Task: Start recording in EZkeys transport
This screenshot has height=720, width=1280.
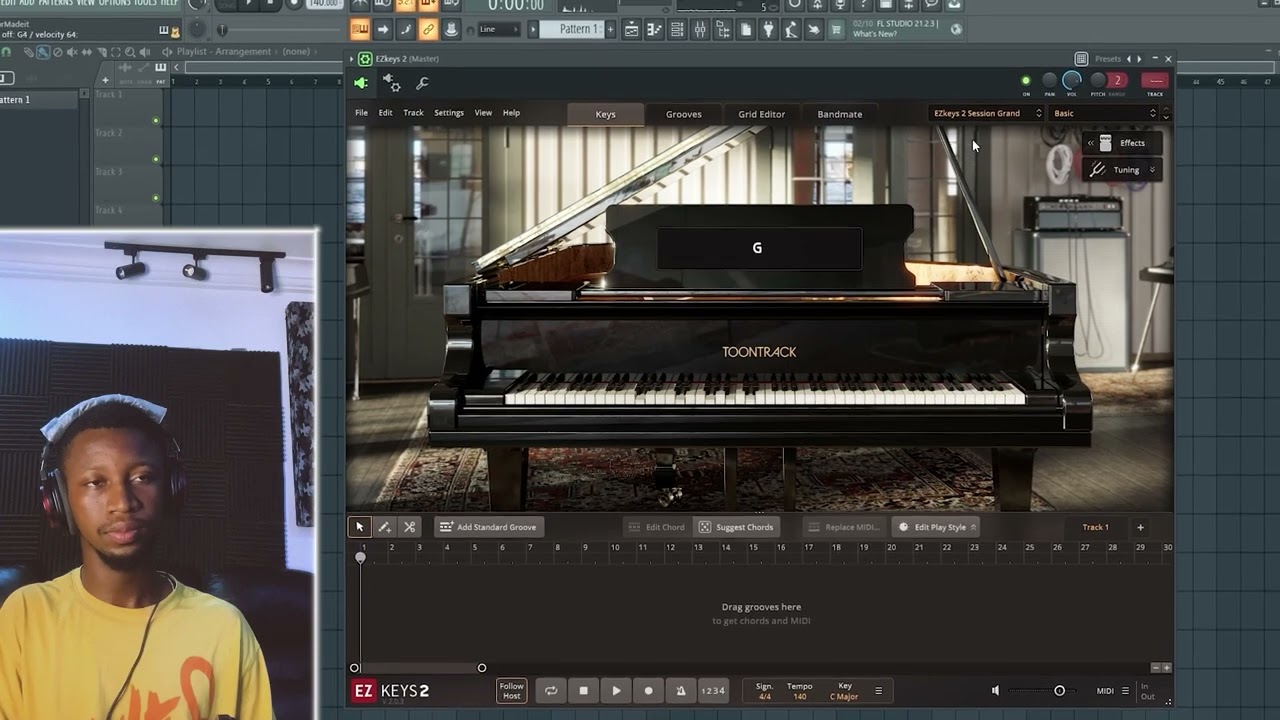Action: [x=648, y=691]
